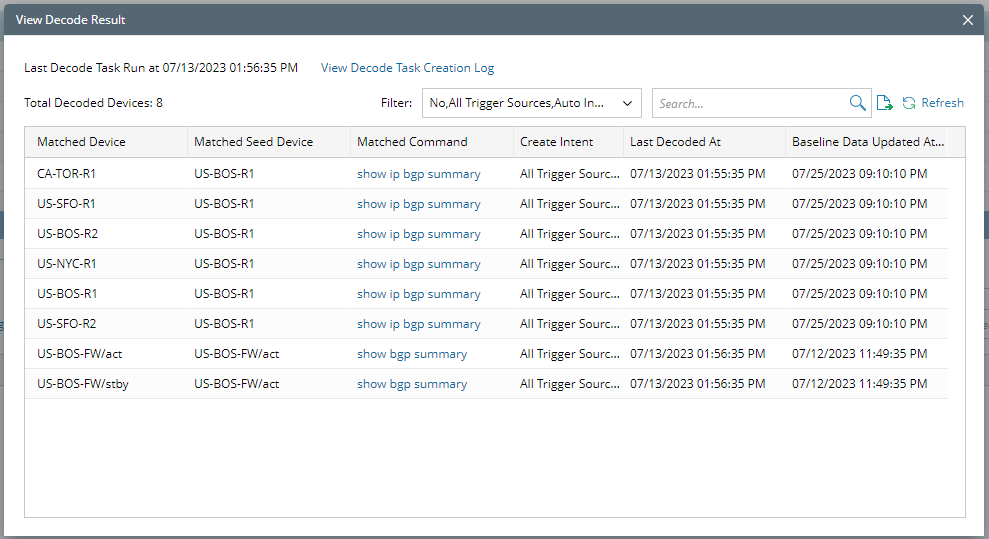Click seed device US-BOS-FW/act in US-BOS-FW/stby row
Viewport: 989px width, 539px height.
tap(237, 384)
